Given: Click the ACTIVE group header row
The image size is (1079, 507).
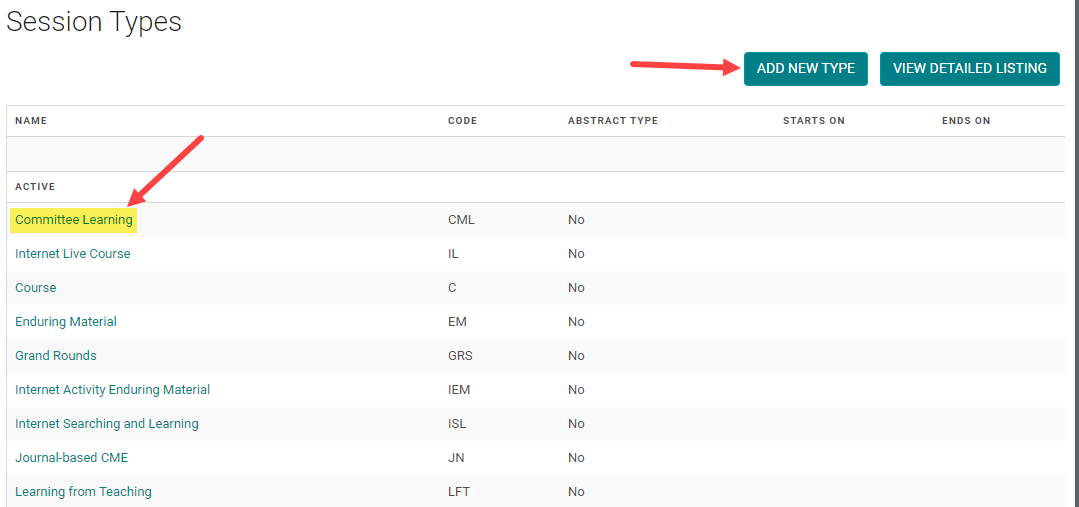Looking at the screenshot, I should 35,187.
